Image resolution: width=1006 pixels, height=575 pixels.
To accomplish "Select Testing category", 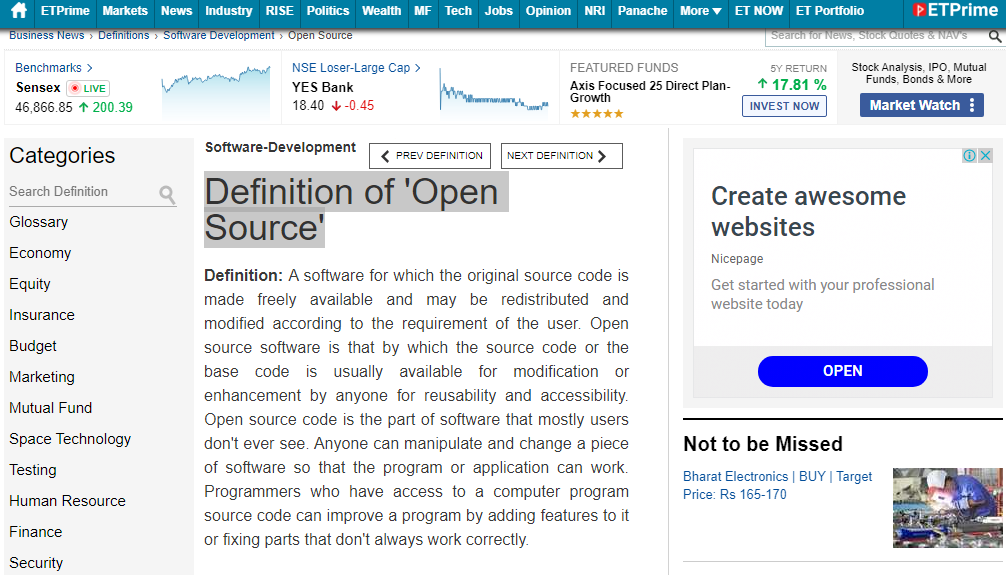I will click(33, 470).
